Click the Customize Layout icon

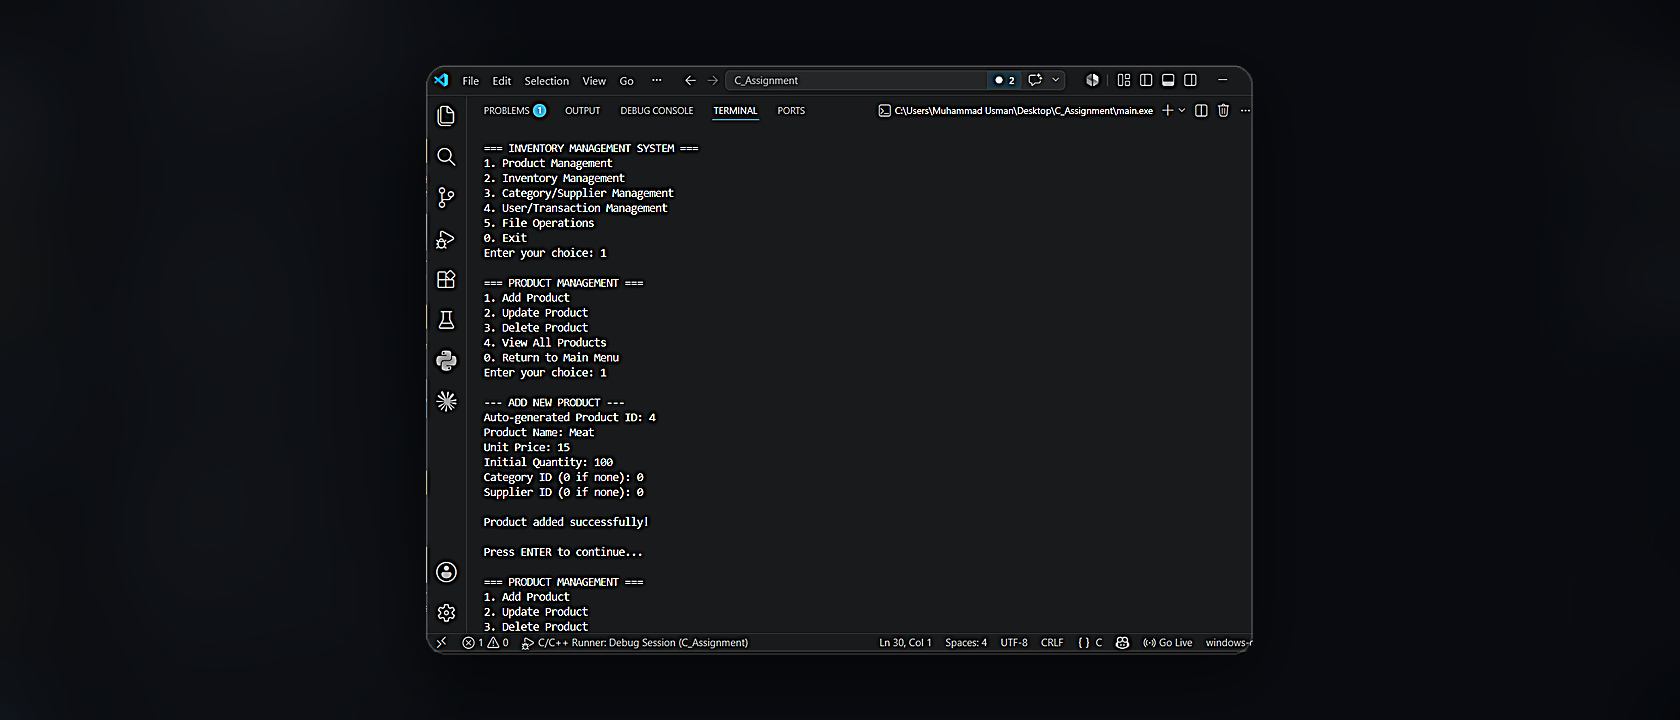click(x=1124, y=80)
